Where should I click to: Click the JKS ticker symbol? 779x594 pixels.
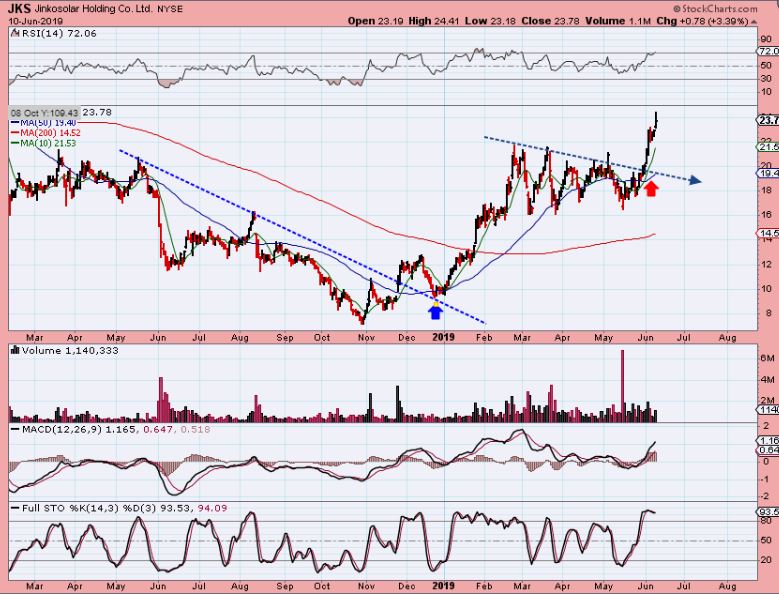[x=19, y=8]
